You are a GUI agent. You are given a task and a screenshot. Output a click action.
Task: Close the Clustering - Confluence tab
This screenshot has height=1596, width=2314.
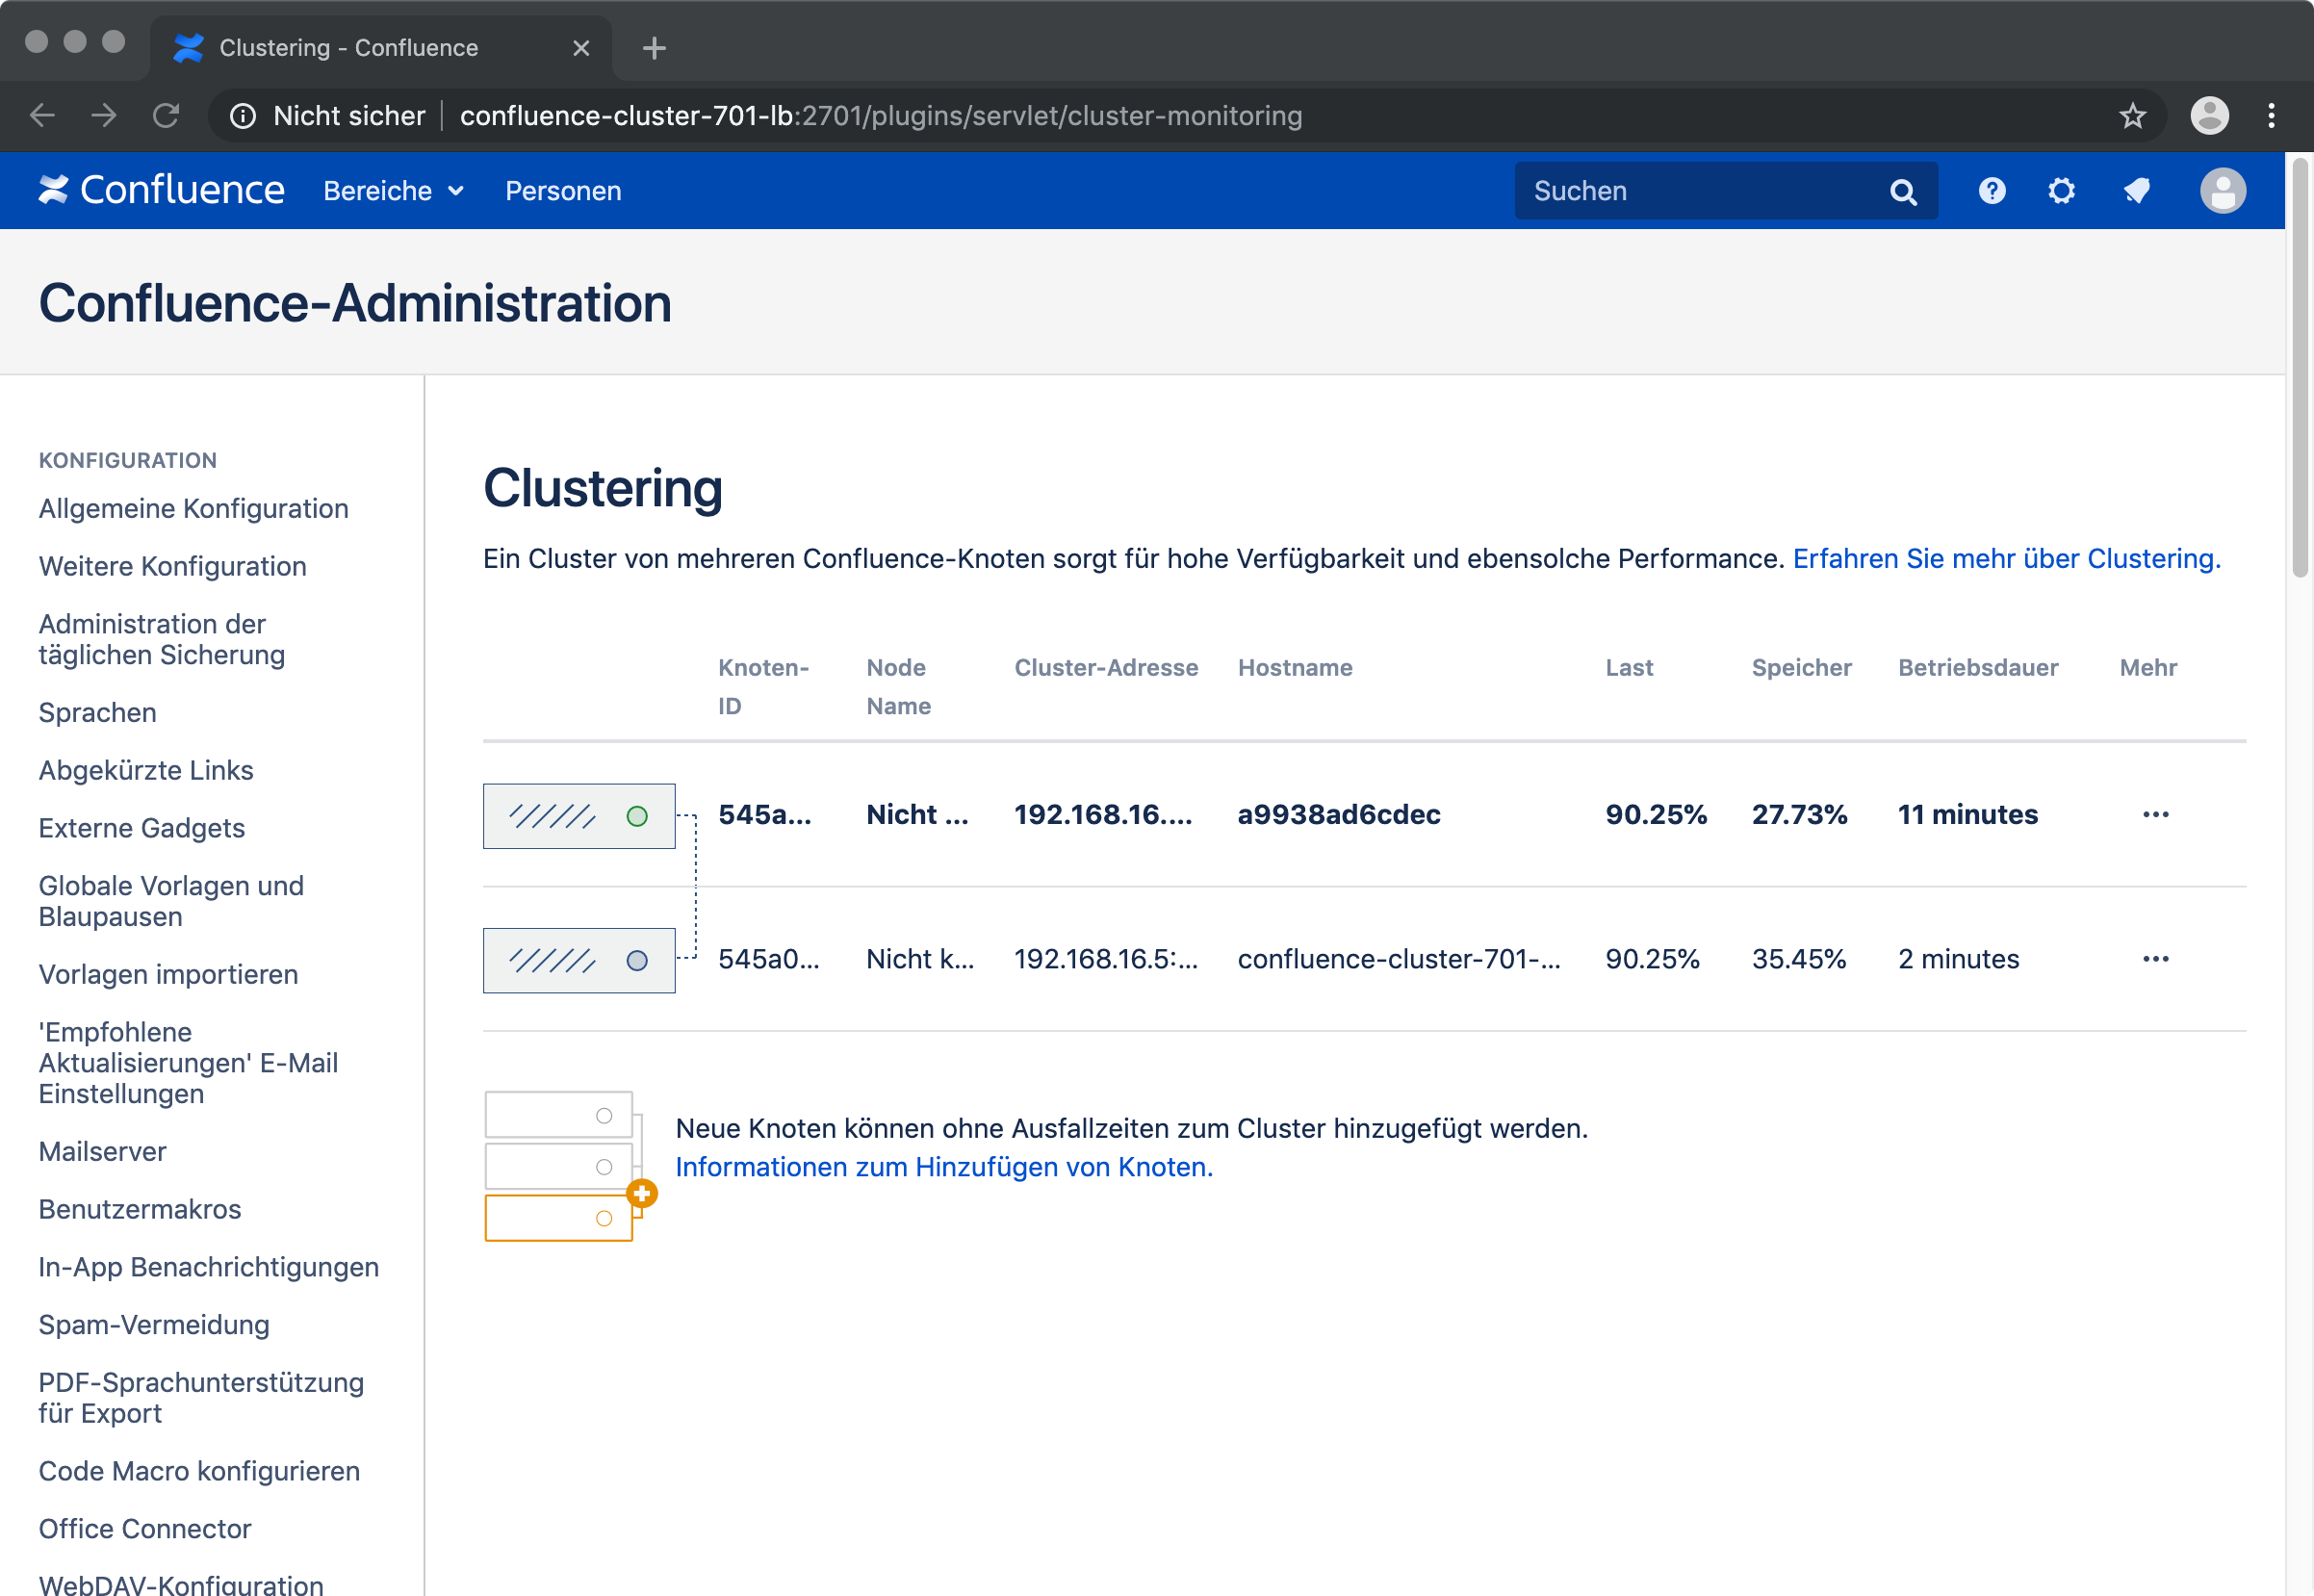(x=581, y=47)
